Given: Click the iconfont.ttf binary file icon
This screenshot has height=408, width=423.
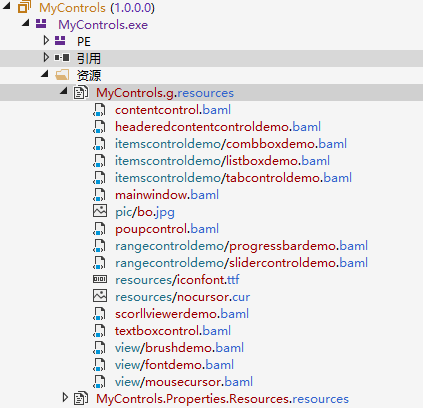Looking at the screenshot, I should 100,279.
